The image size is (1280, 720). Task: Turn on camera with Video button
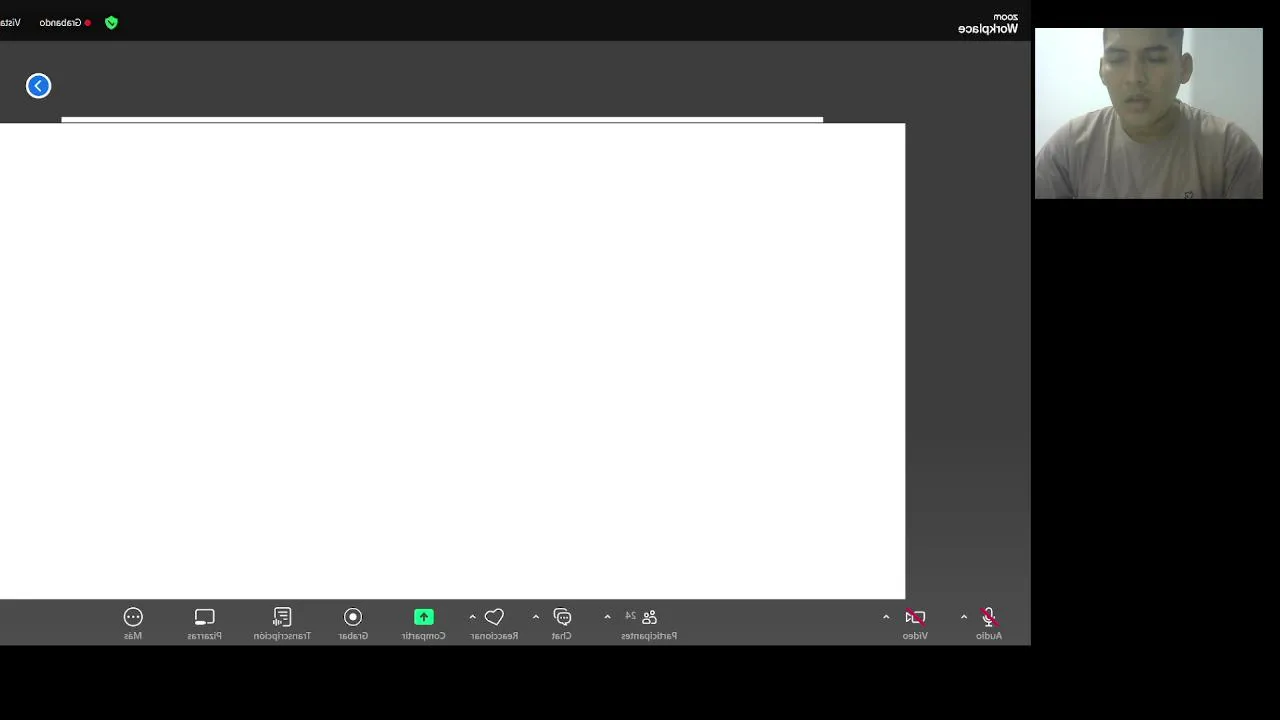915,623
